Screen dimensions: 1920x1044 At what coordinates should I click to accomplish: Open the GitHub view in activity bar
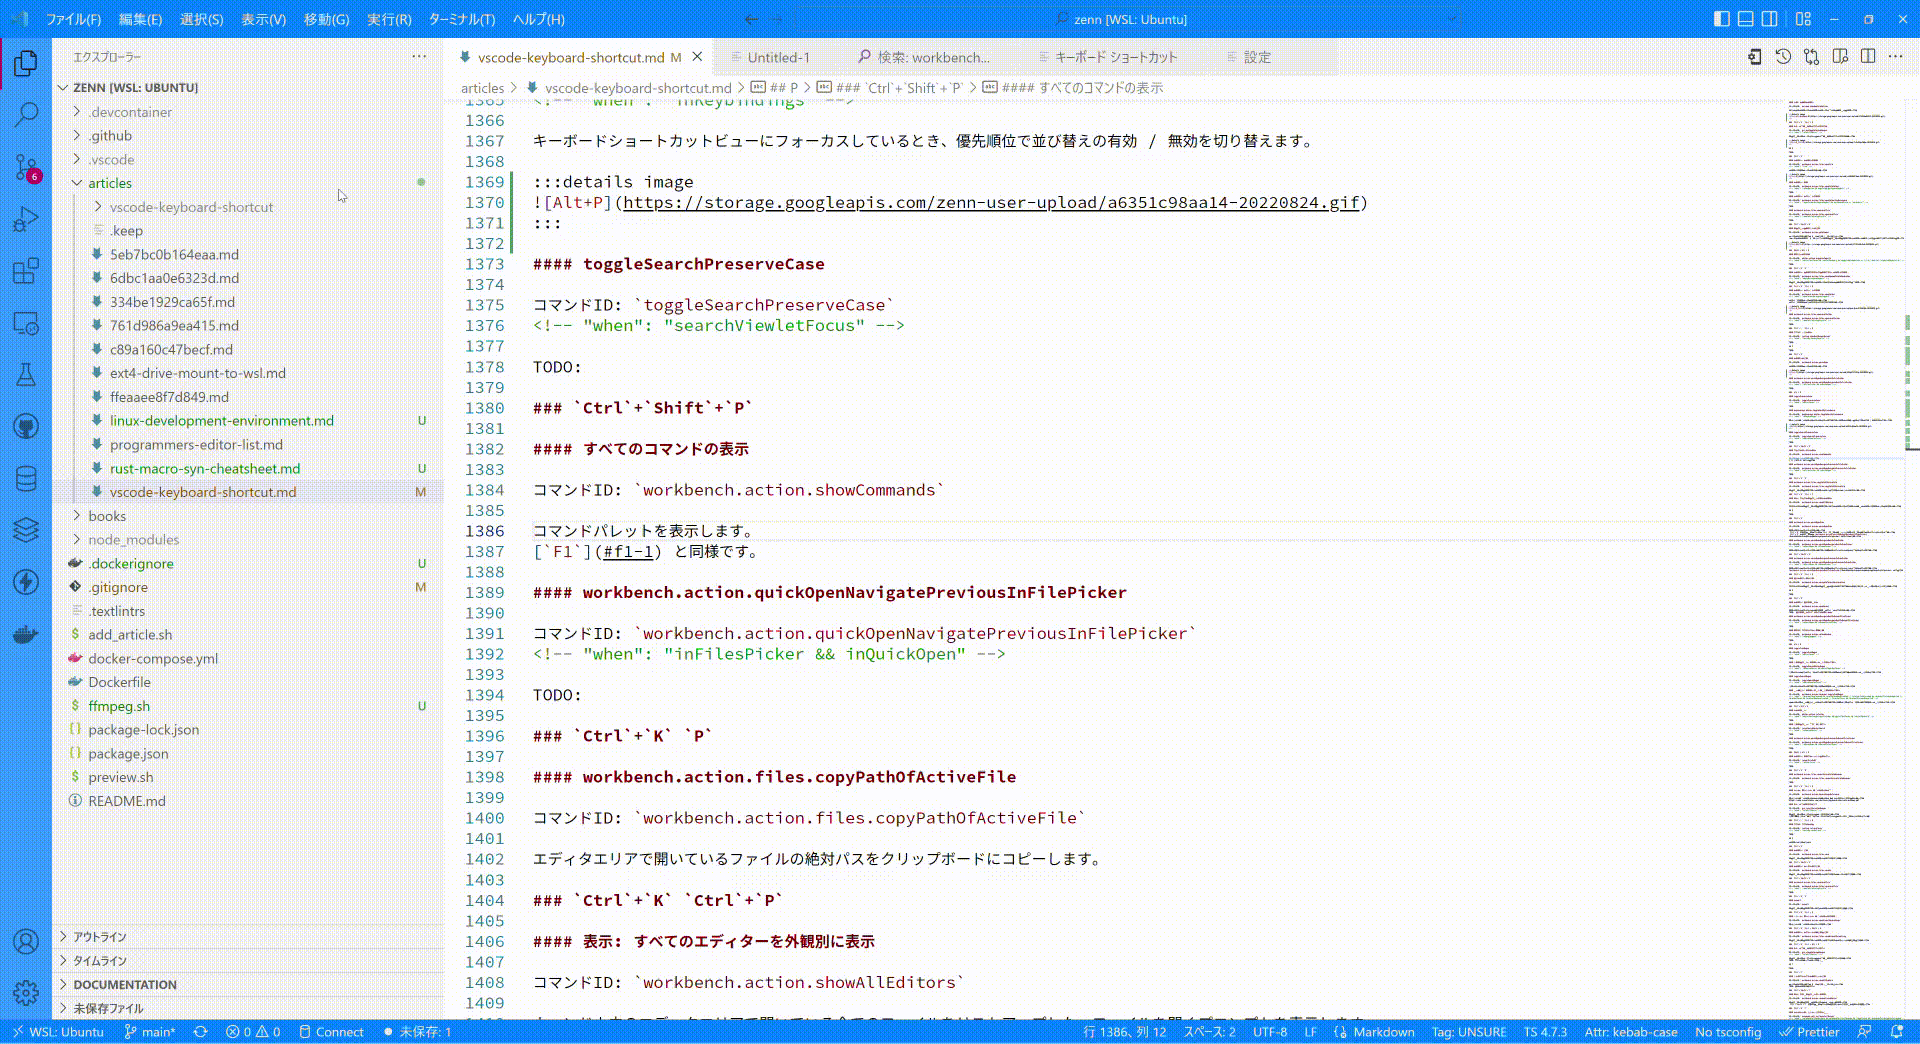(26, 427)
